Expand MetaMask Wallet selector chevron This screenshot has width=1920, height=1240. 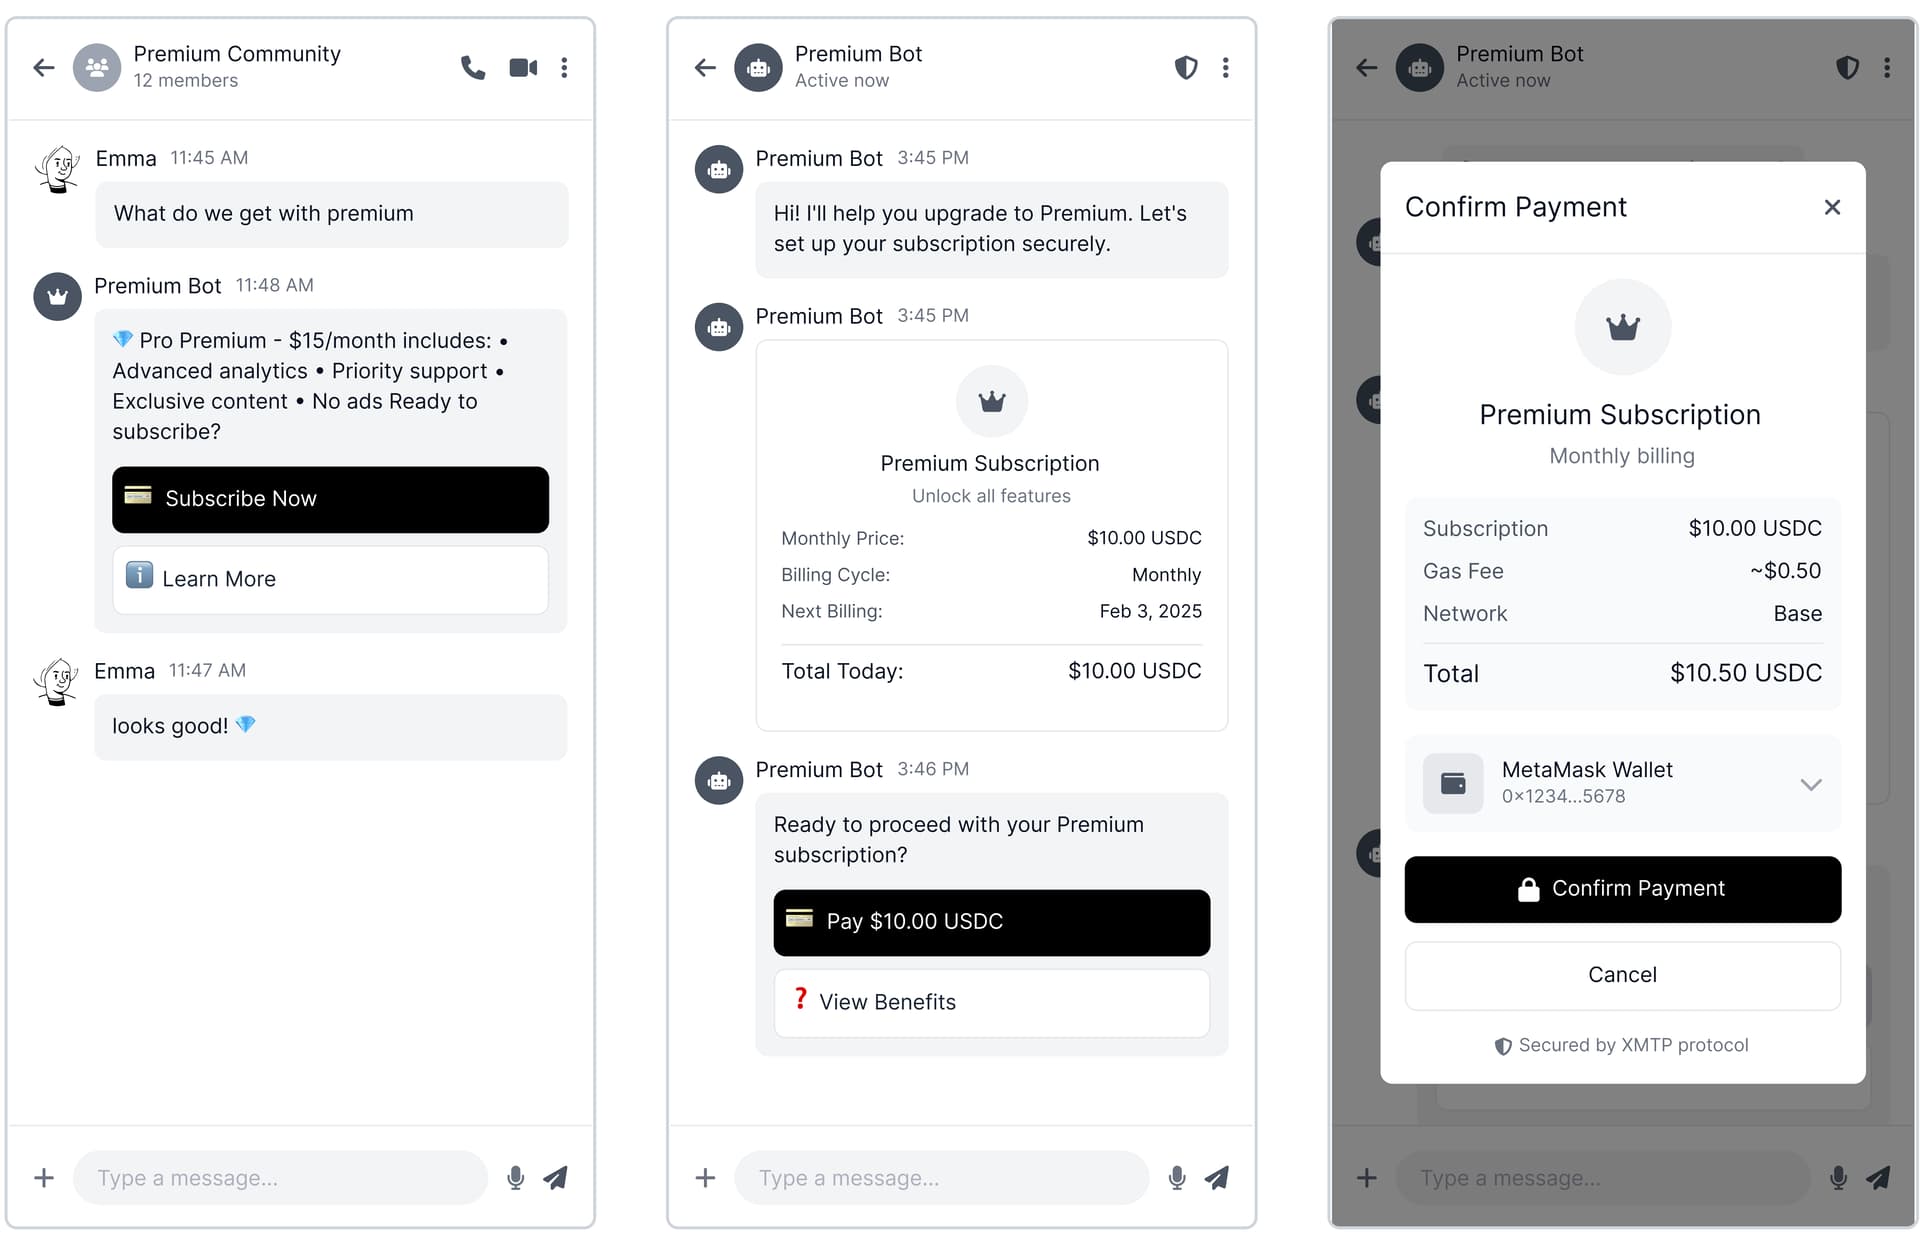pos(1811,785)
